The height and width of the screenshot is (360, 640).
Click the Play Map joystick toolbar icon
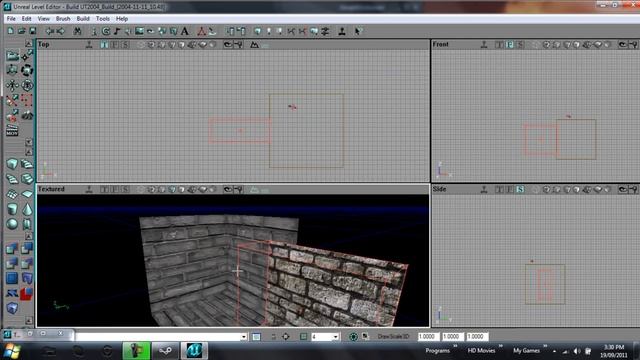click(x=342, y=31)
